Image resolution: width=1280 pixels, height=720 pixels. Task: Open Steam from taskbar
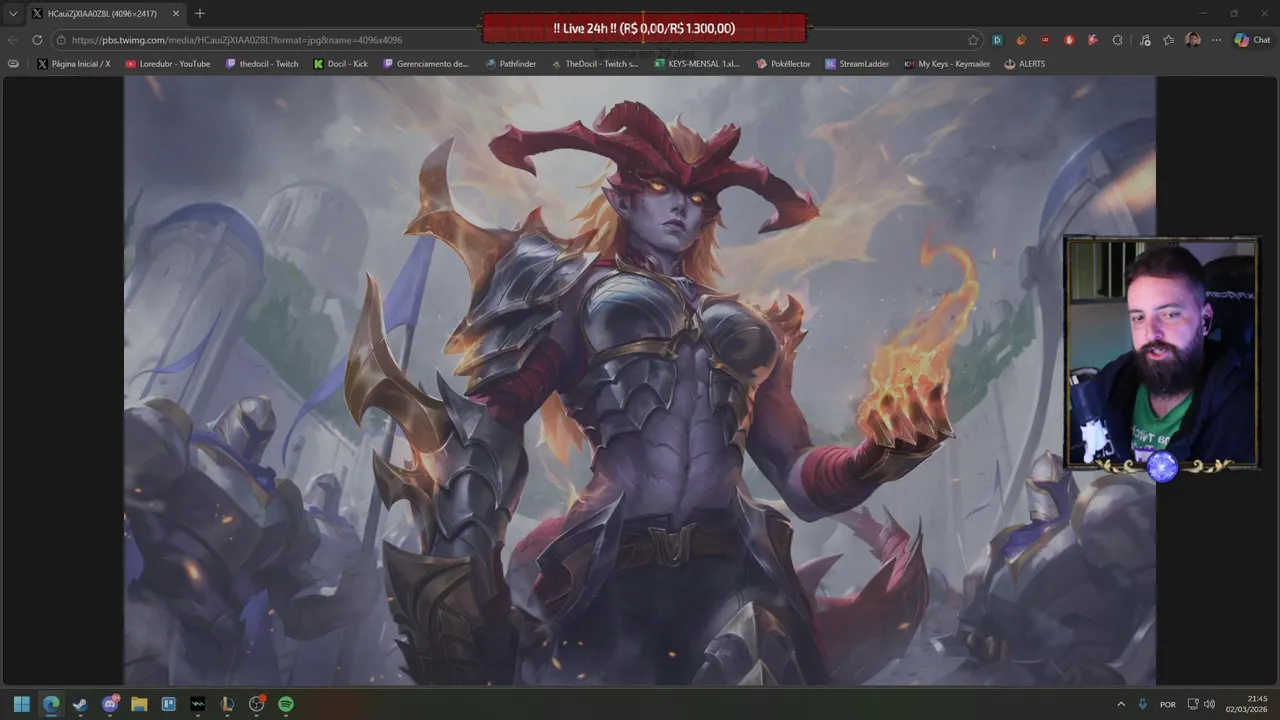click(x=80, y=704)
